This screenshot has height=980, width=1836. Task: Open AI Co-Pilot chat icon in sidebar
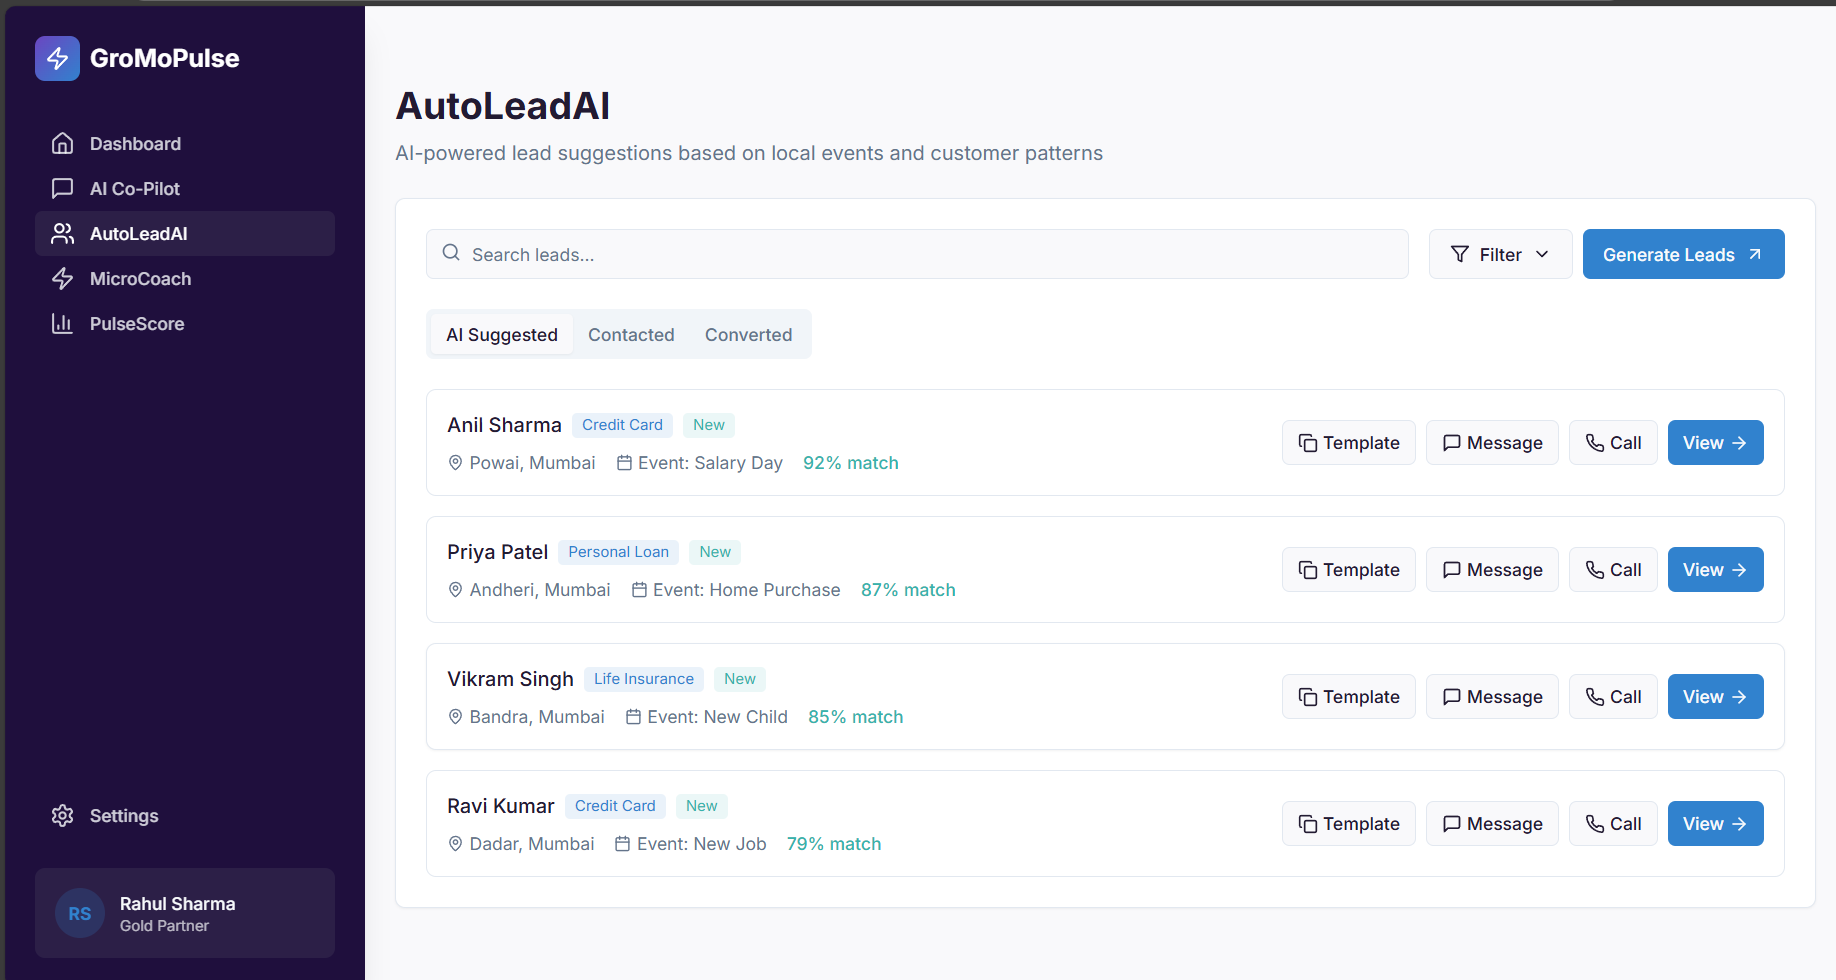click(62, 188)
